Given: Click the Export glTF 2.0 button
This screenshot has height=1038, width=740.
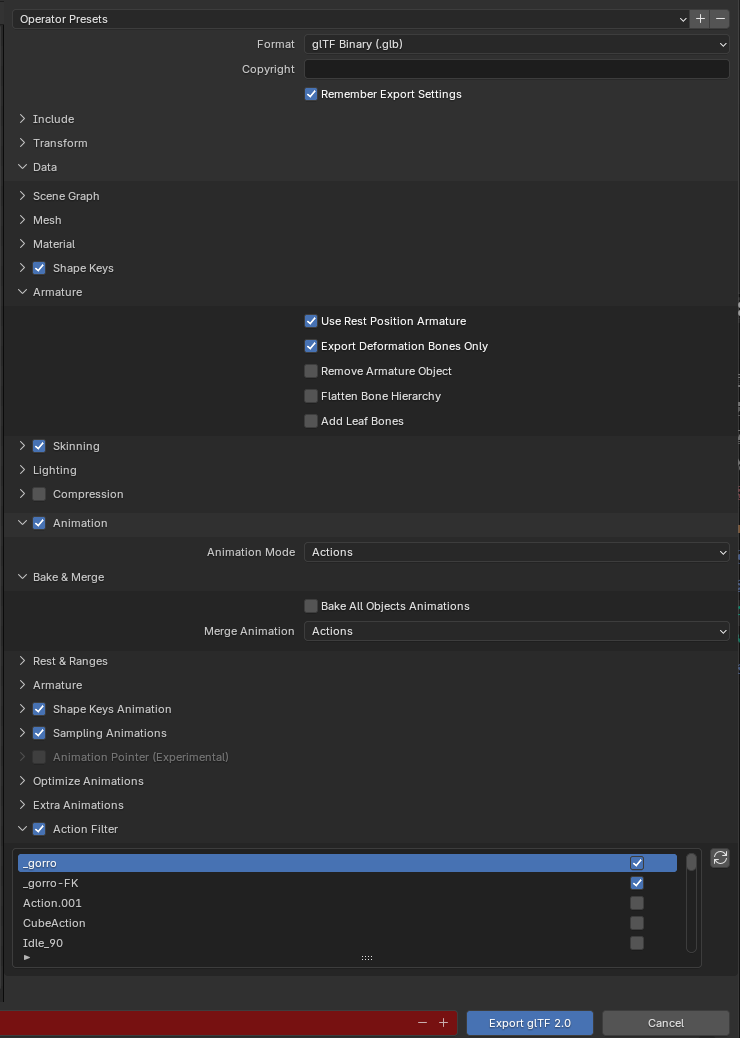Looking at the screenshot, I should pyautogui.click(x=530, y=1023).
